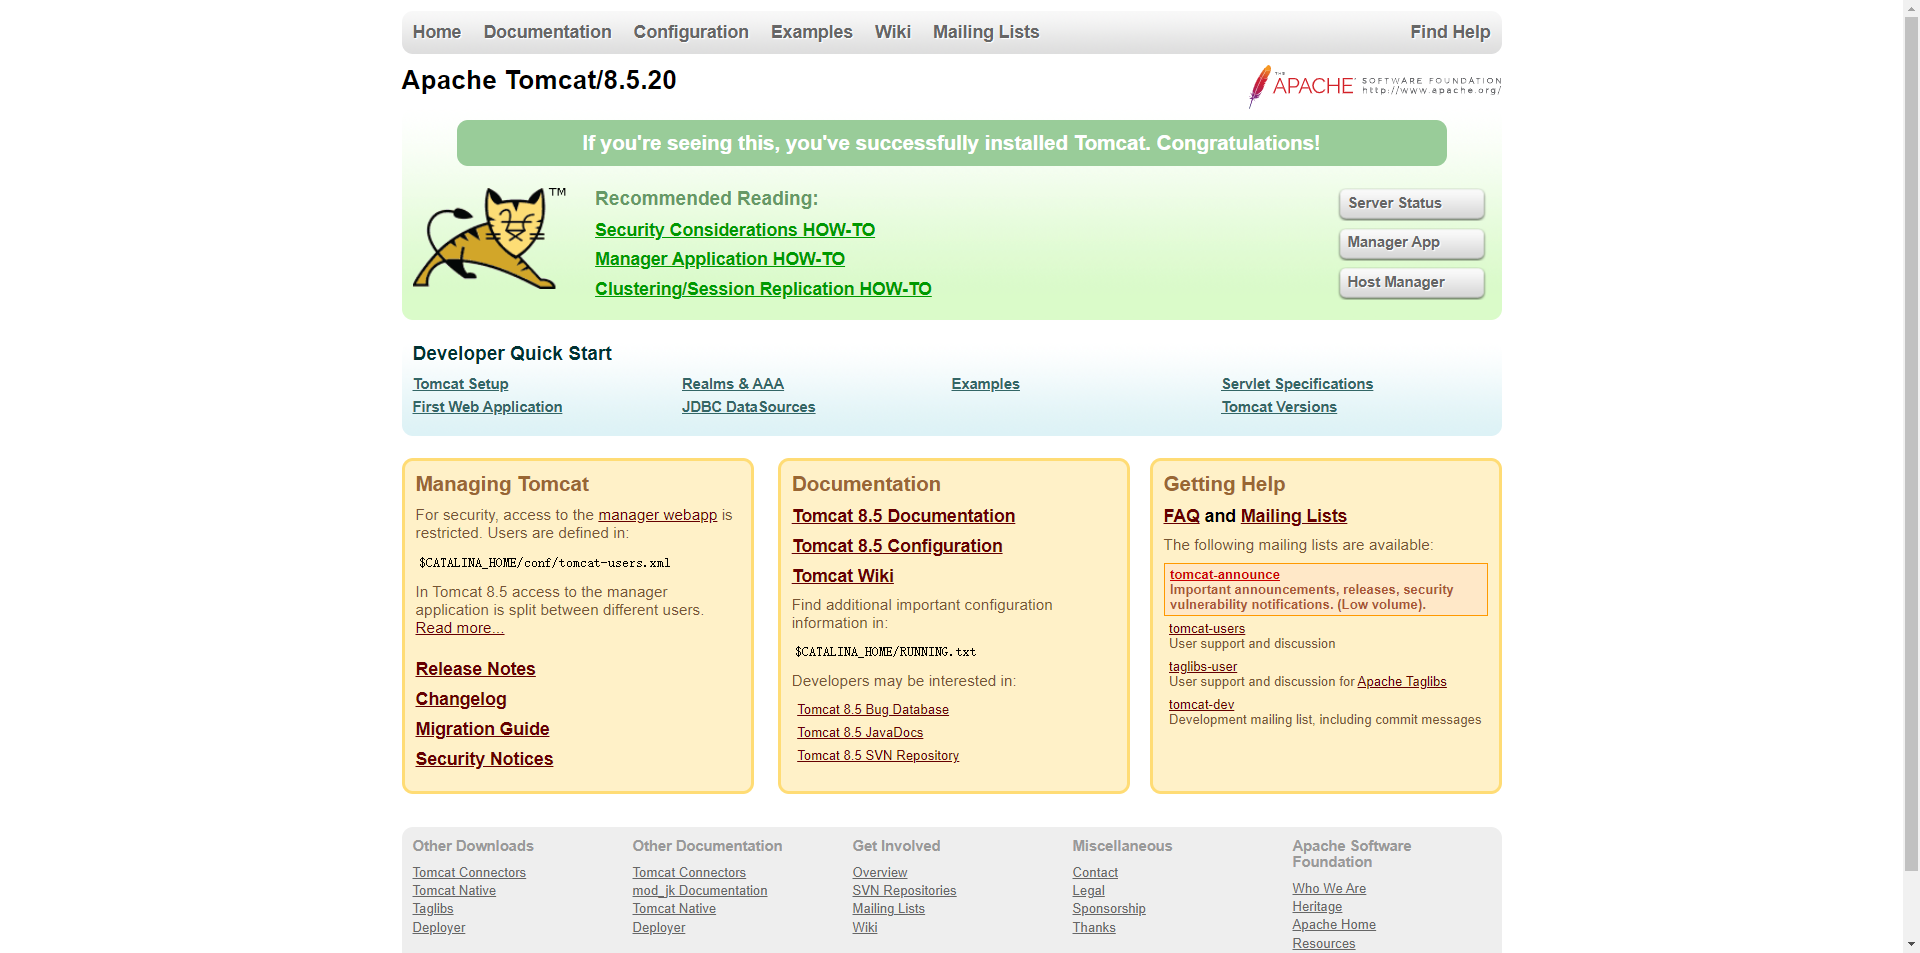The height and width of the screenshot is (953, 1920).
Task: Open Tomcat Connectors under Other Downloads
Action: (469, 873)
